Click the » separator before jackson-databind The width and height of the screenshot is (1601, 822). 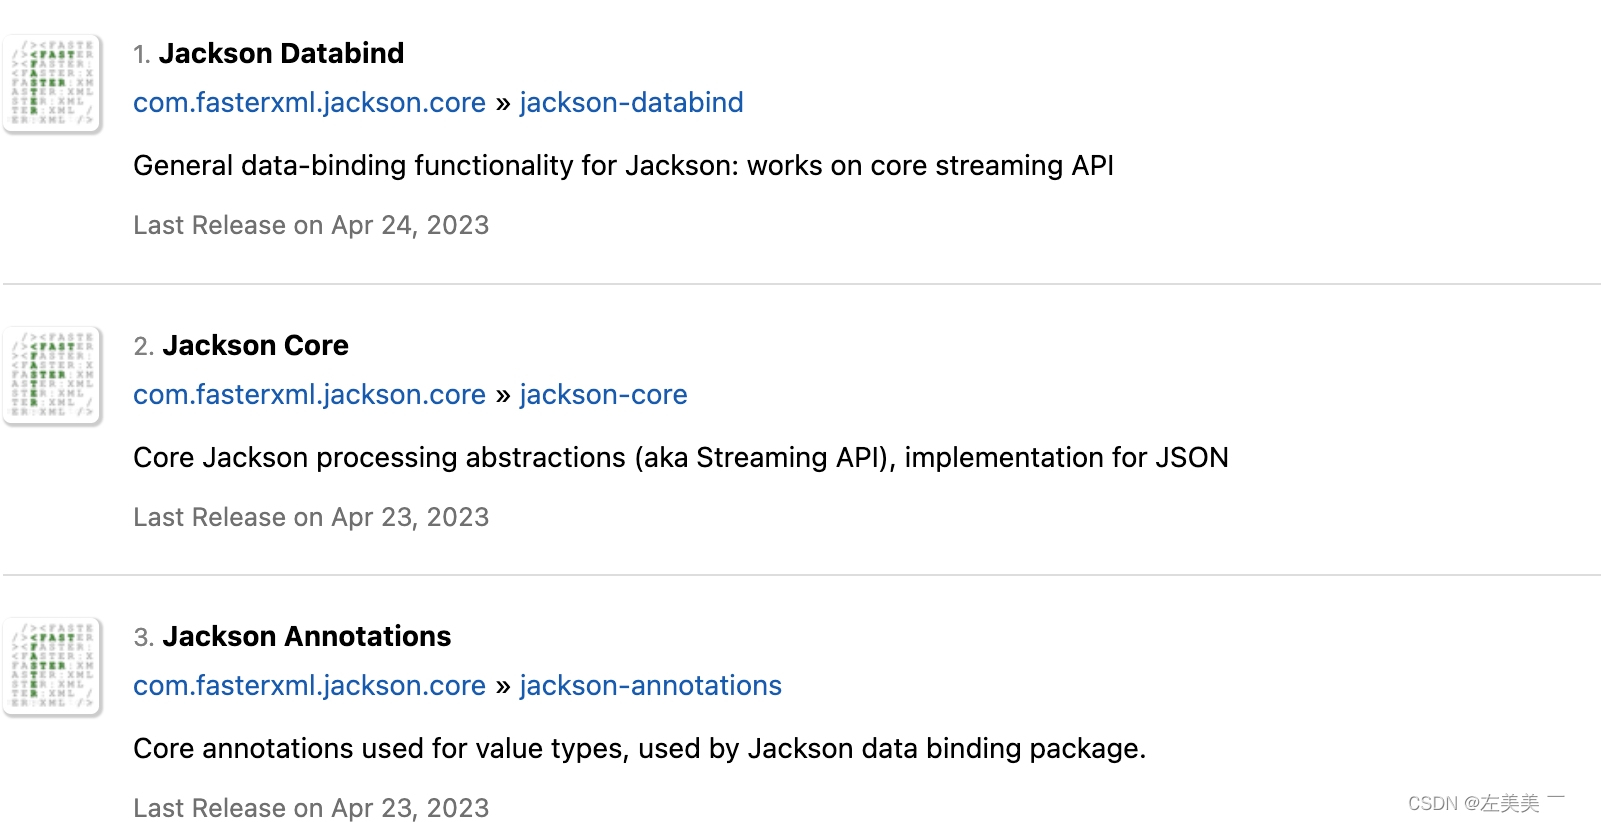(x=502, y=103)
